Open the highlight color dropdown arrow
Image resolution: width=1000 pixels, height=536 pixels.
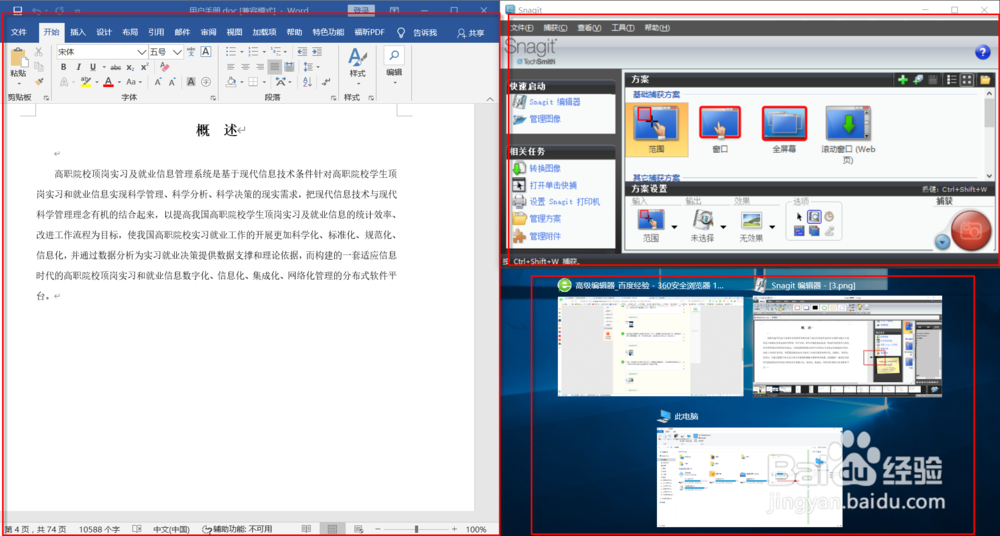96,82
